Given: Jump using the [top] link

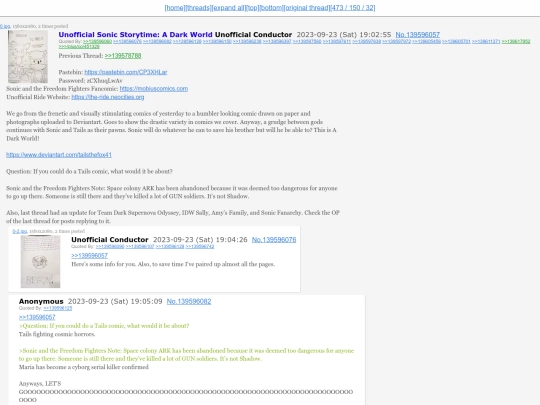Looking at the screenshot, I should tap(253, 8).
